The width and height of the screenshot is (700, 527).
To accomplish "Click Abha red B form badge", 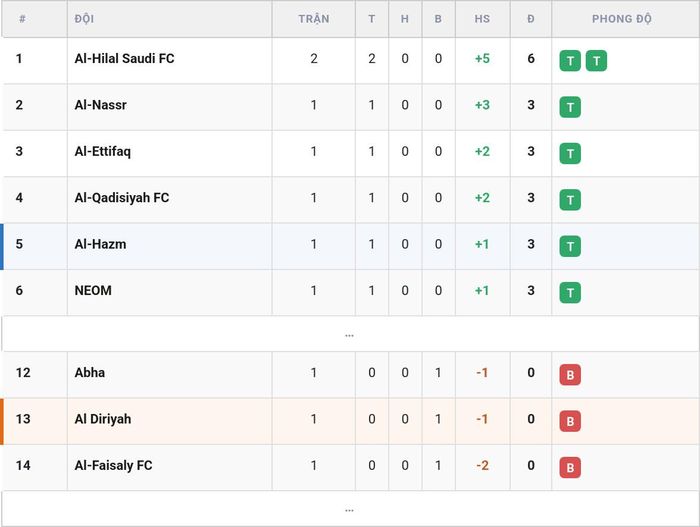I will tap(570, 375).
